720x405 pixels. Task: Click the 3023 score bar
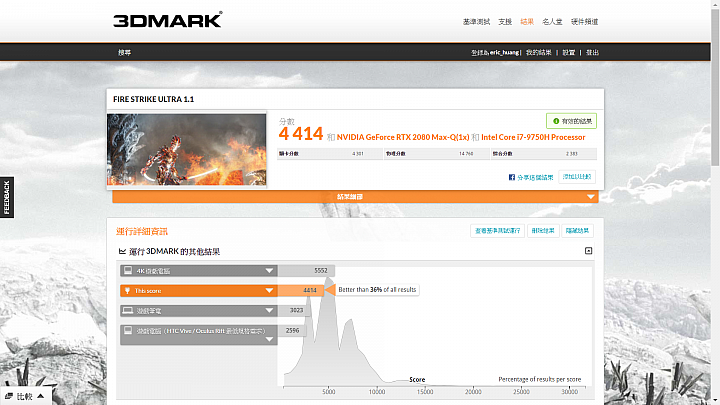[294, 311]
